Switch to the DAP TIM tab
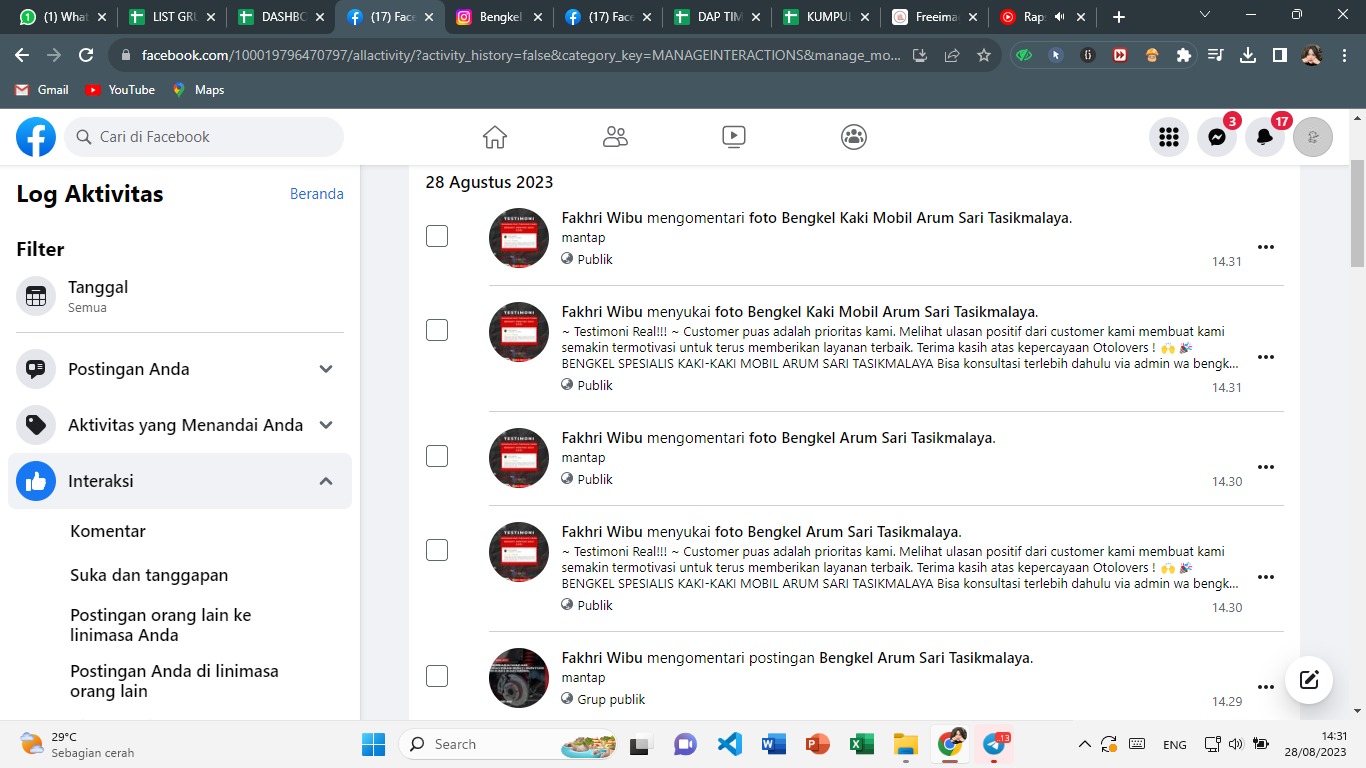The height and width of the screenshot is (768, 1366). (715, 17)
